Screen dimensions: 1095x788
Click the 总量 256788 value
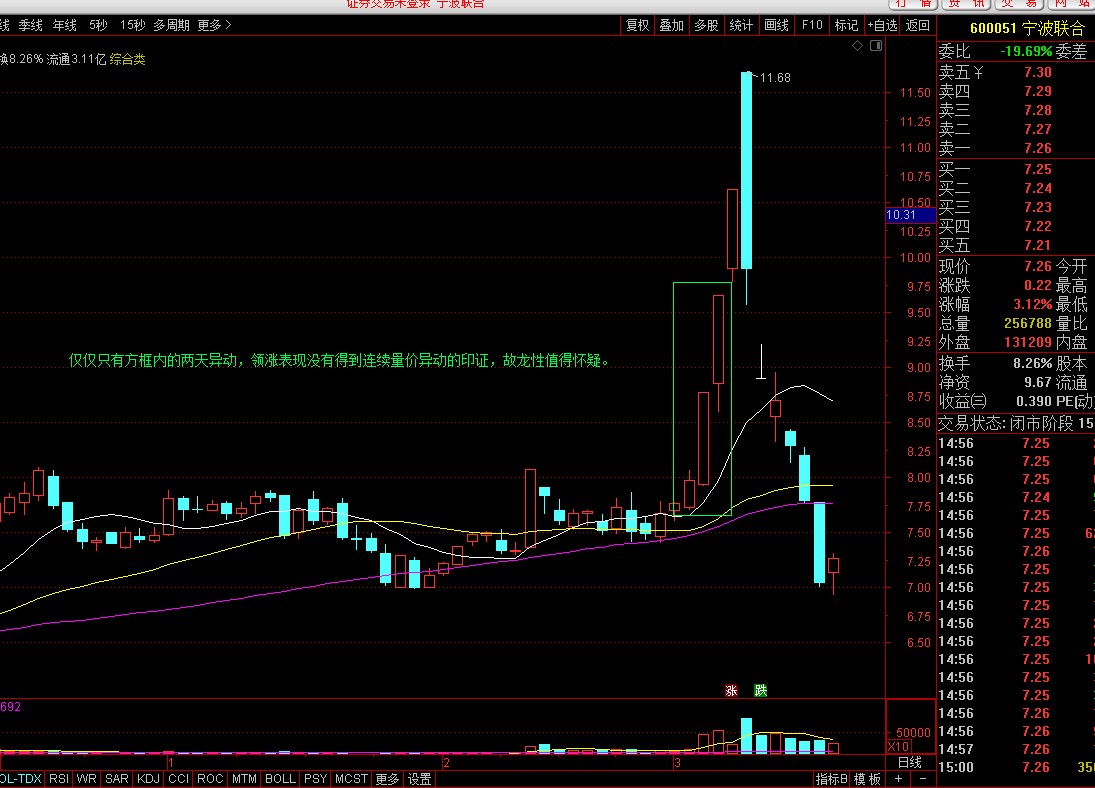(x=1027, y=323)
